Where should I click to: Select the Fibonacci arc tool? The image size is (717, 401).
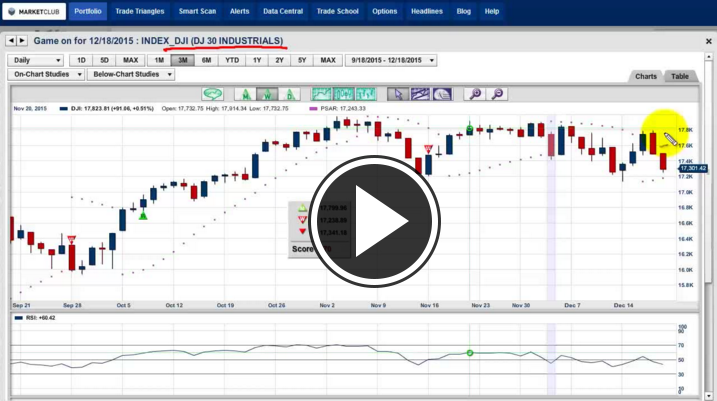click(442, 94)
